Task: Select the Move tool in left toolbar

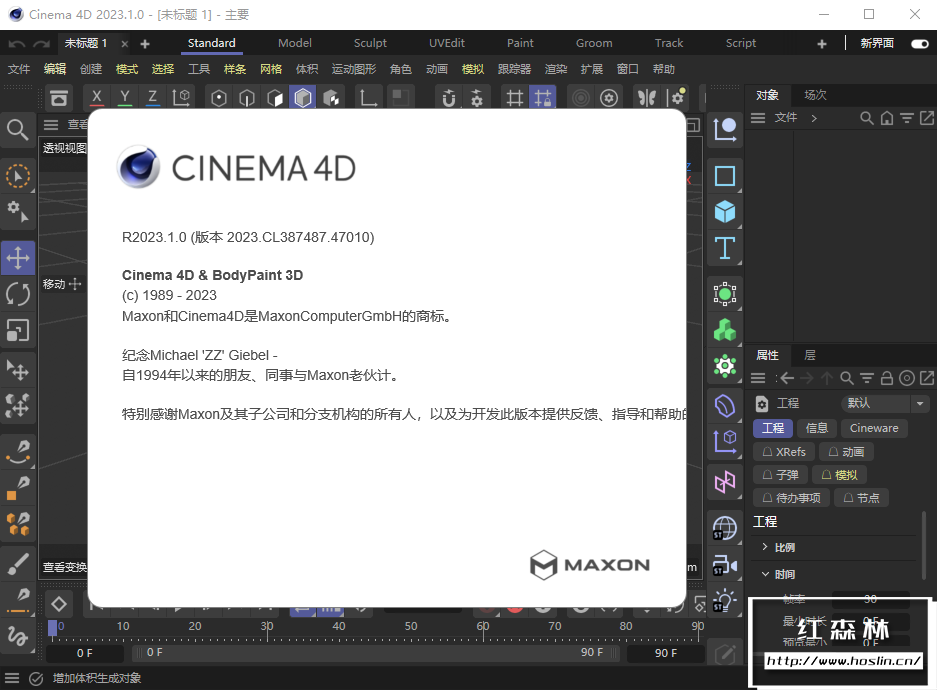Action: (18, 258)
